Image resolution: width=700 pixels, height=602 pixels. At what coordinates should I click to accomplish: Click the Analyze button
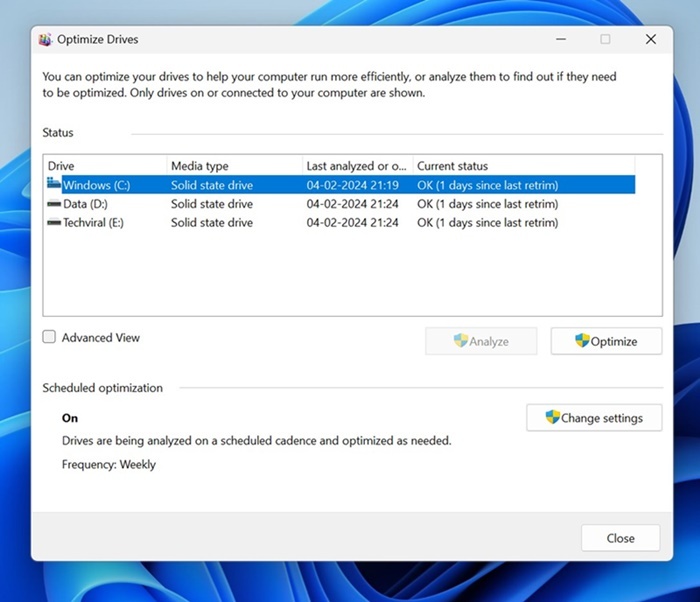click(481, 341)
